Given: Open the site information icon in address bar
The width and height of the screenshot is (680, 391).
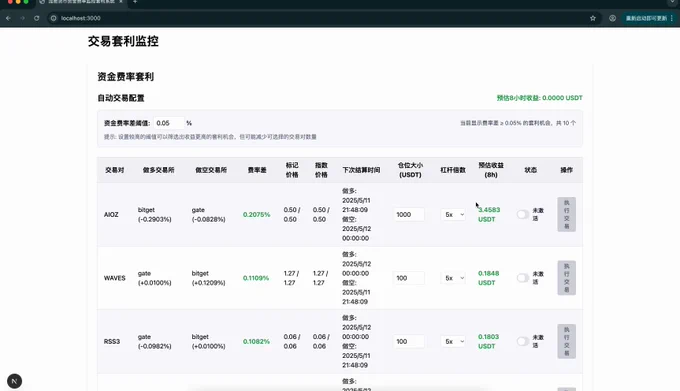Looking at the screenshot, I should 54,18.
